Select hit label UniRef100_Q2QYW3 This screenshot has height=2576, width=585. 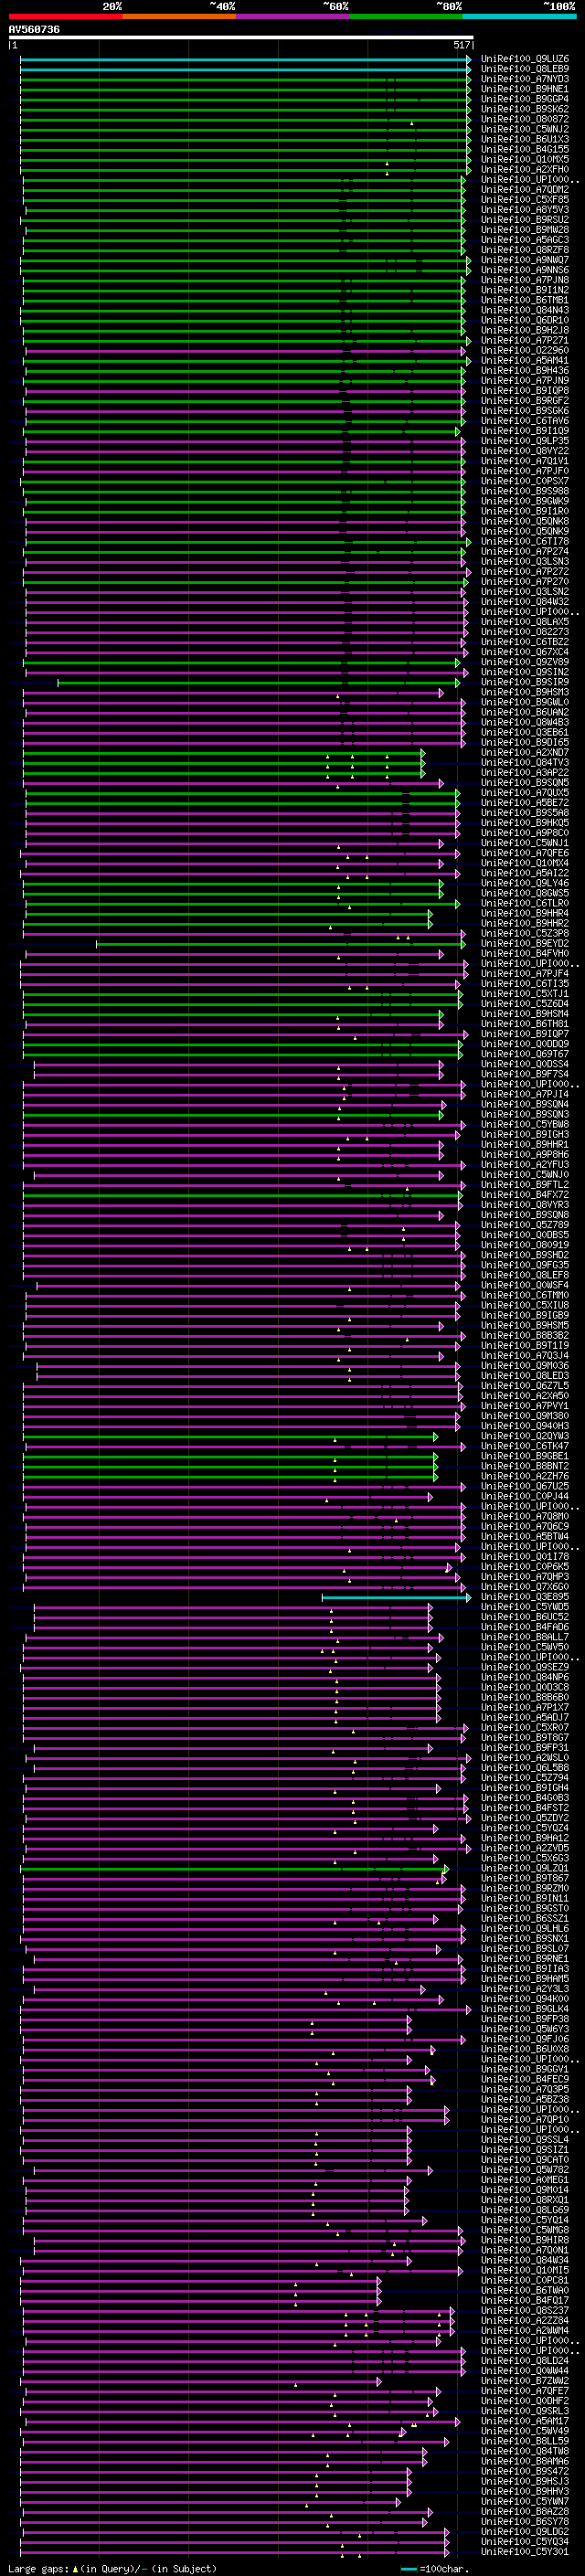click(525, 1436)
